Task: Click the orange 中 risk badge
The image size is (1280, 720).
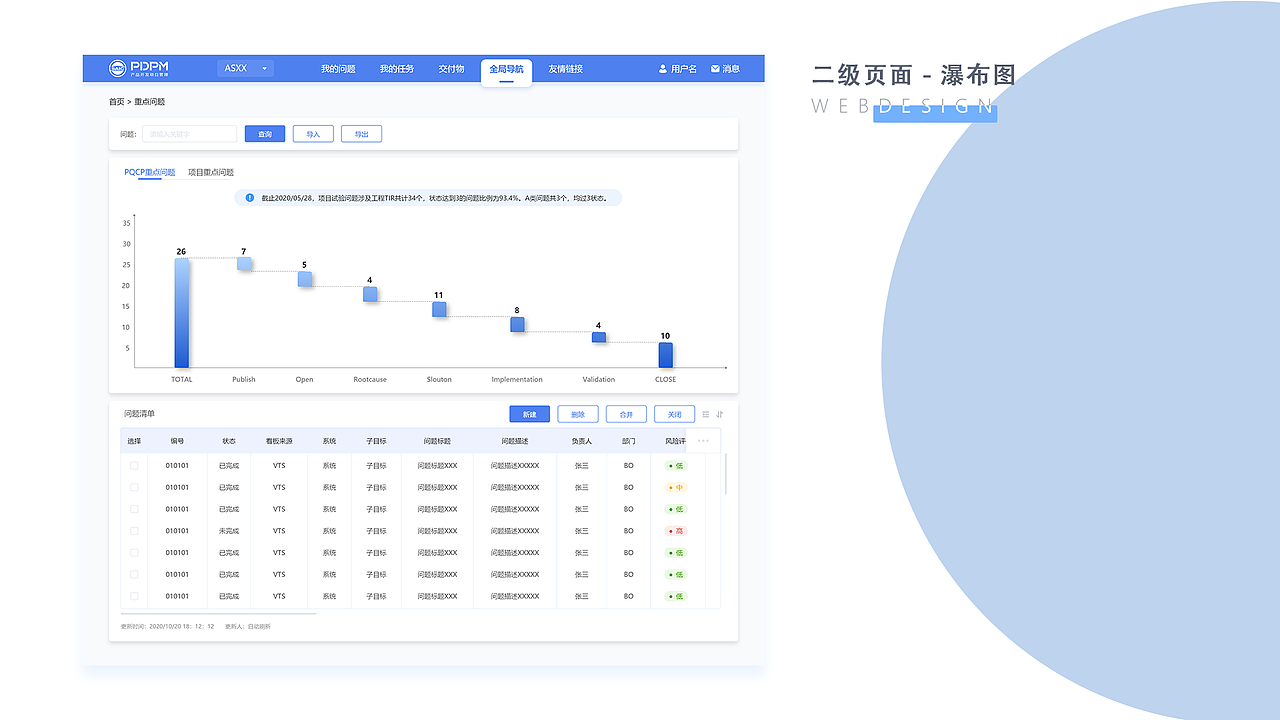Action: point(676,487)
